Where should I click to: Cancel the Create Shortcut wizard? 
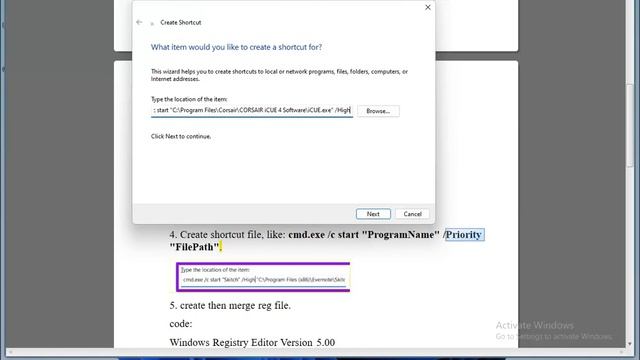(x=412, y=214)
